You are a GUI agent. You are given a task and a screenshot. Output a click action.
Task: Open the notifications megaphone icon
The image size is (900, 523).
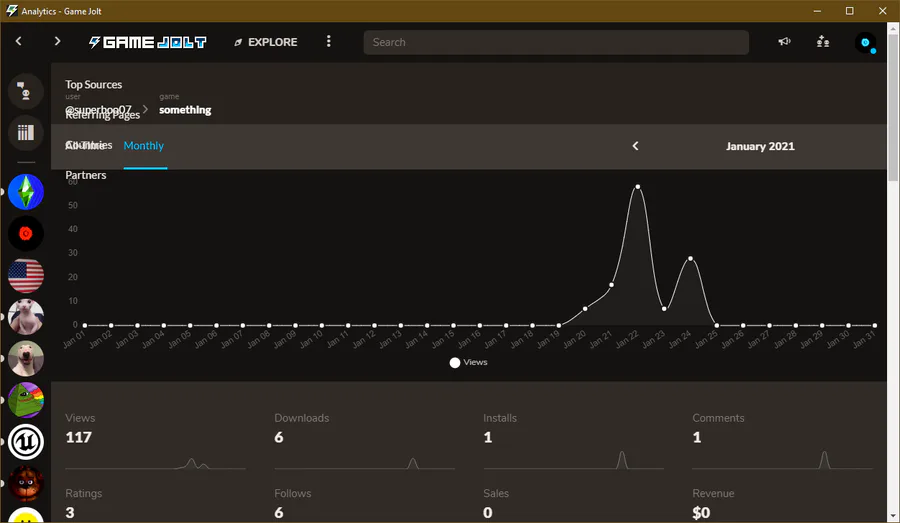pos(784,41)
